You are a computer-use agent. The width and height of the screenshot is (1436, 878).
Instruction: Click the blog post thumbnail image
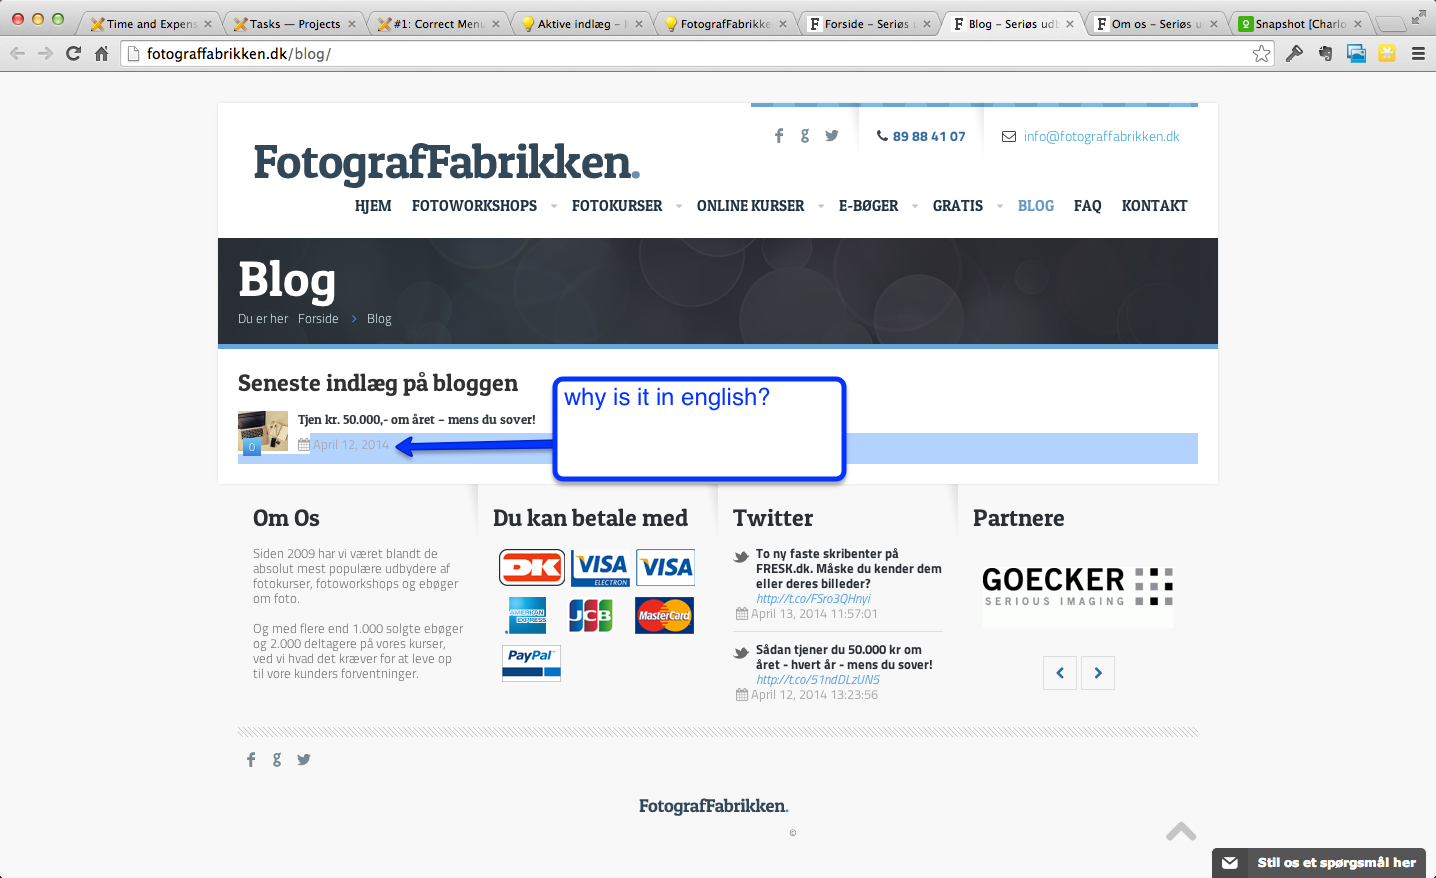[x=263, y=431]
